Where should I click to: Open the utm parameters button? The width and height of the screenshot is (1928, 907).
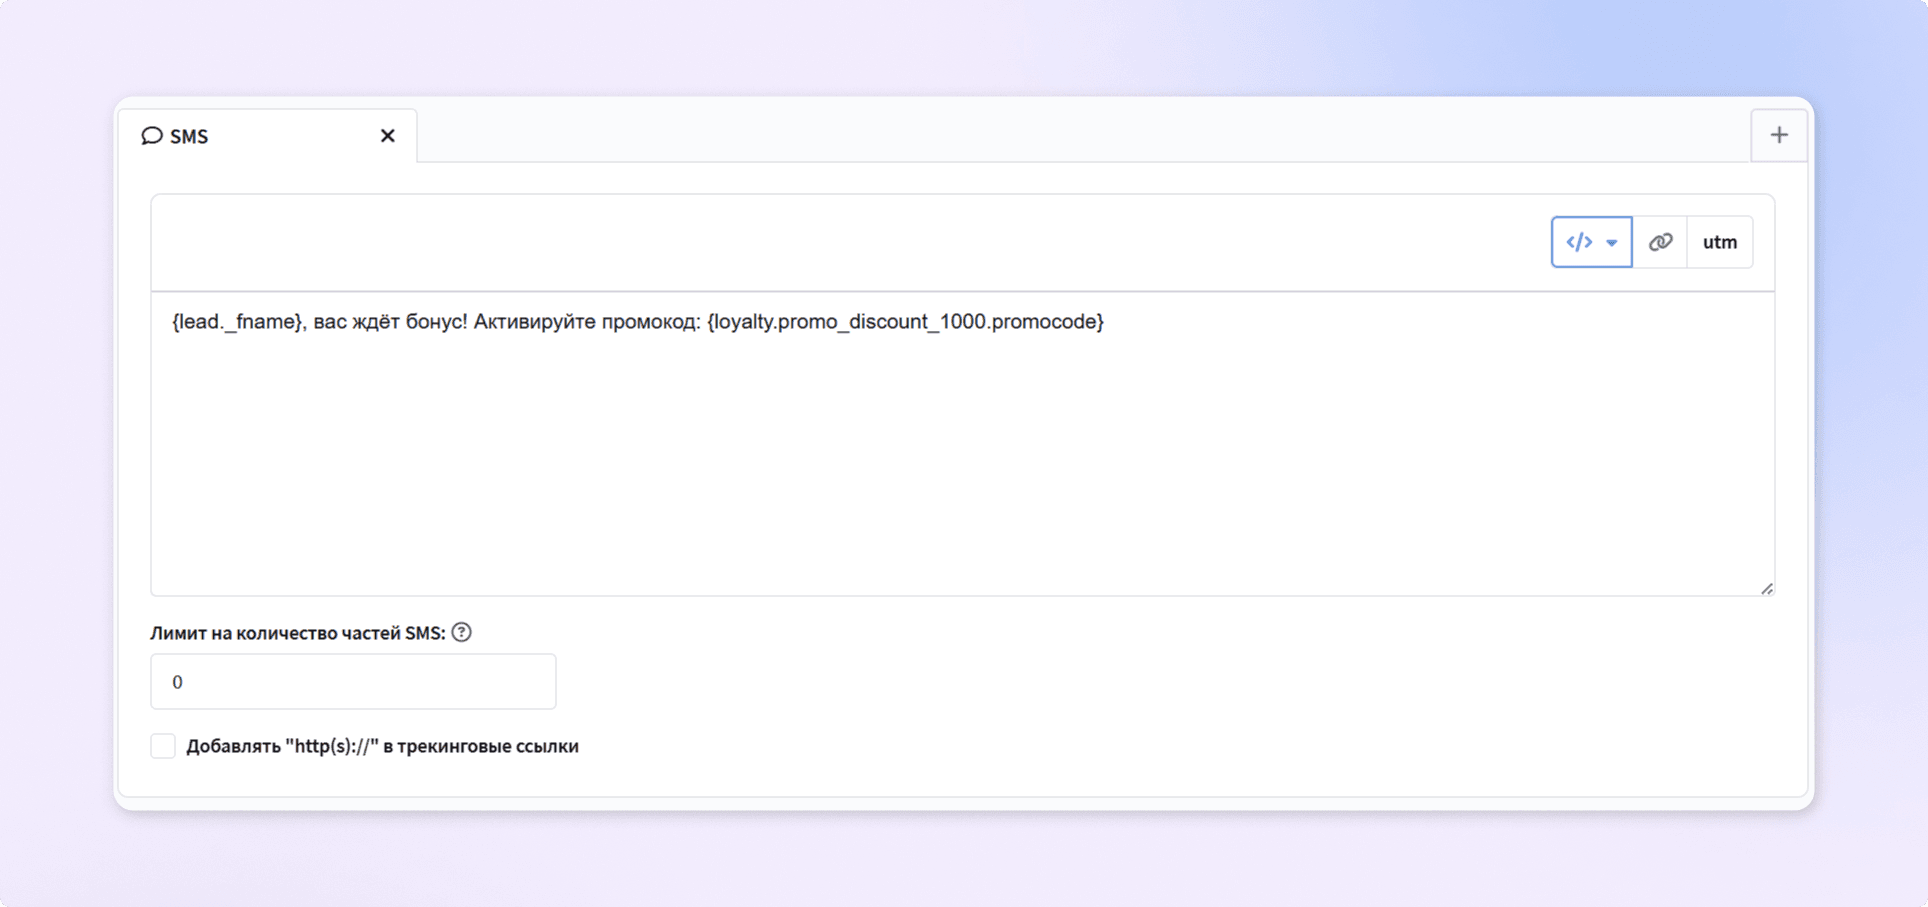pyautogui.click(x=1720, y=242)
